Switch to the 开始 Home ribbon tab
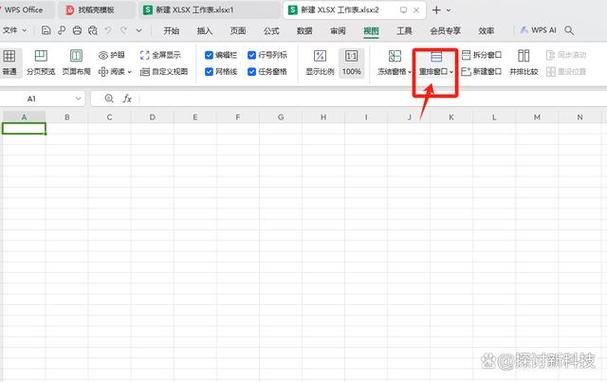 pos(171,31)
